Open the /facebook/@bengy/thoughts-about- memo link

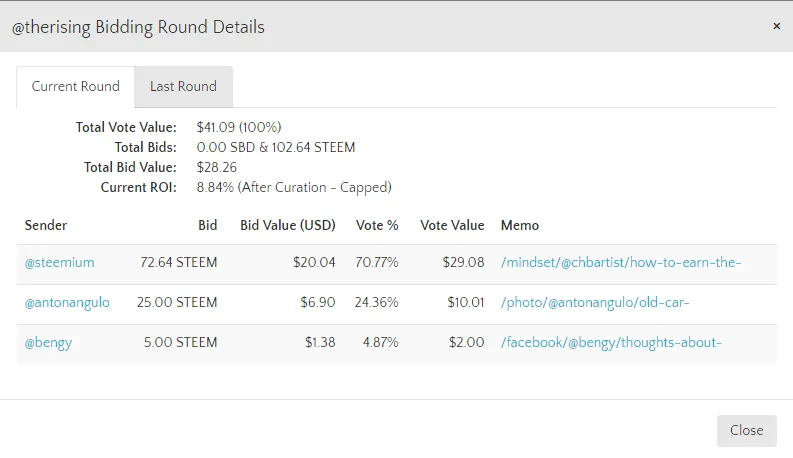pos(611,343)
